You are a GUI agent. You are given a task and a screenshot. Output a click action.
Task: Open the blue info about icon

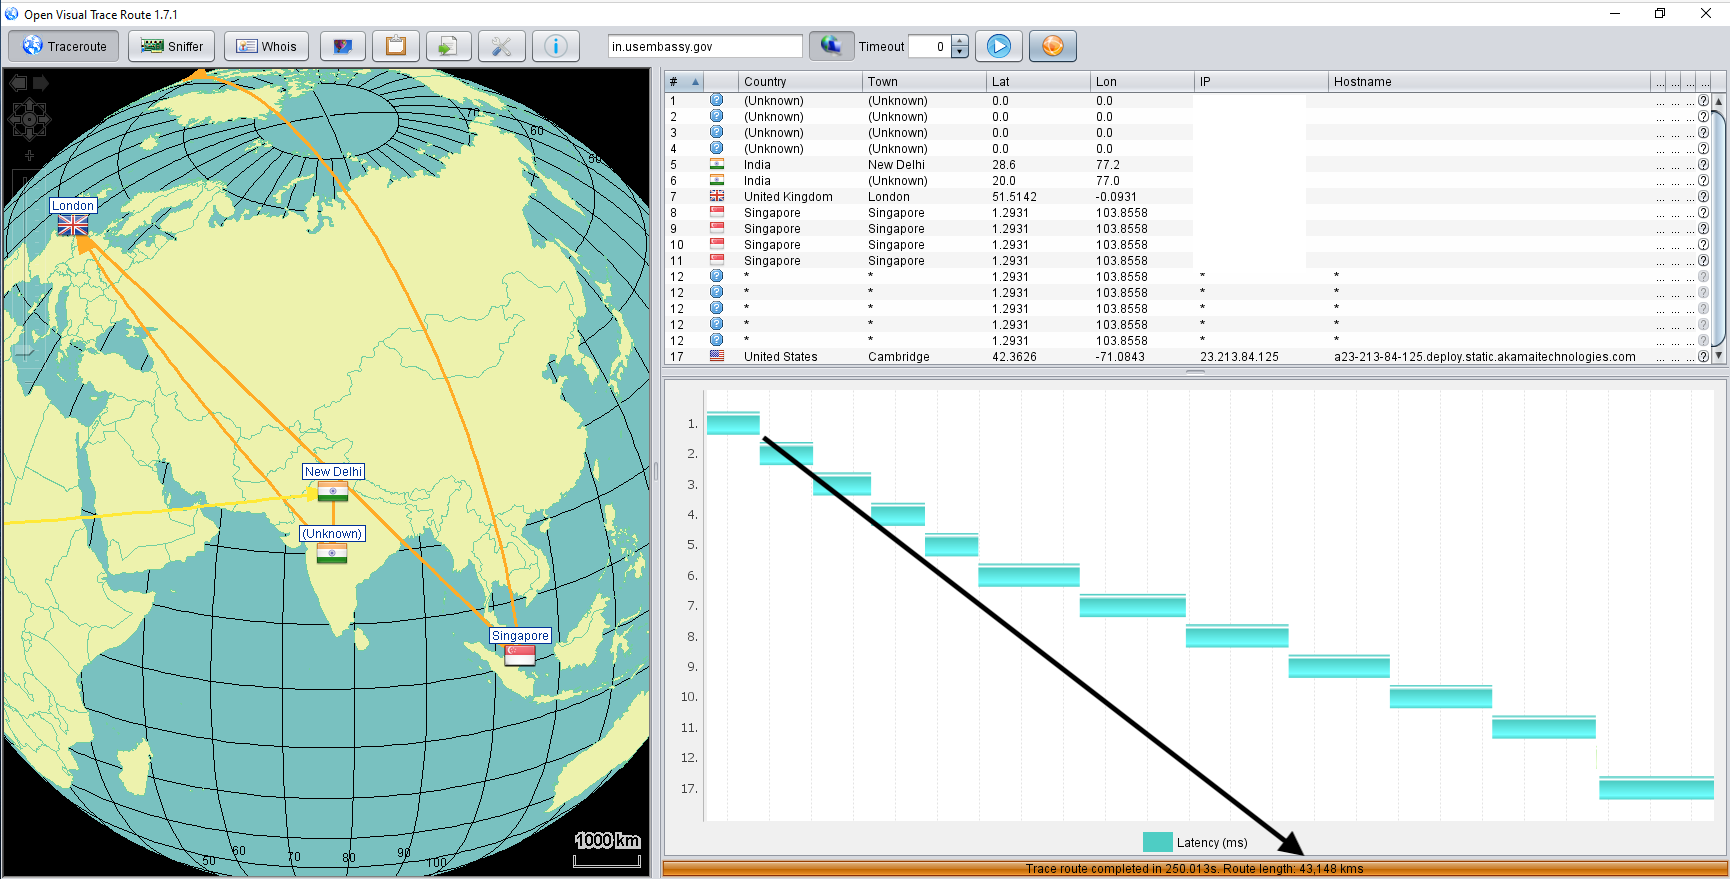pos(556,46)
